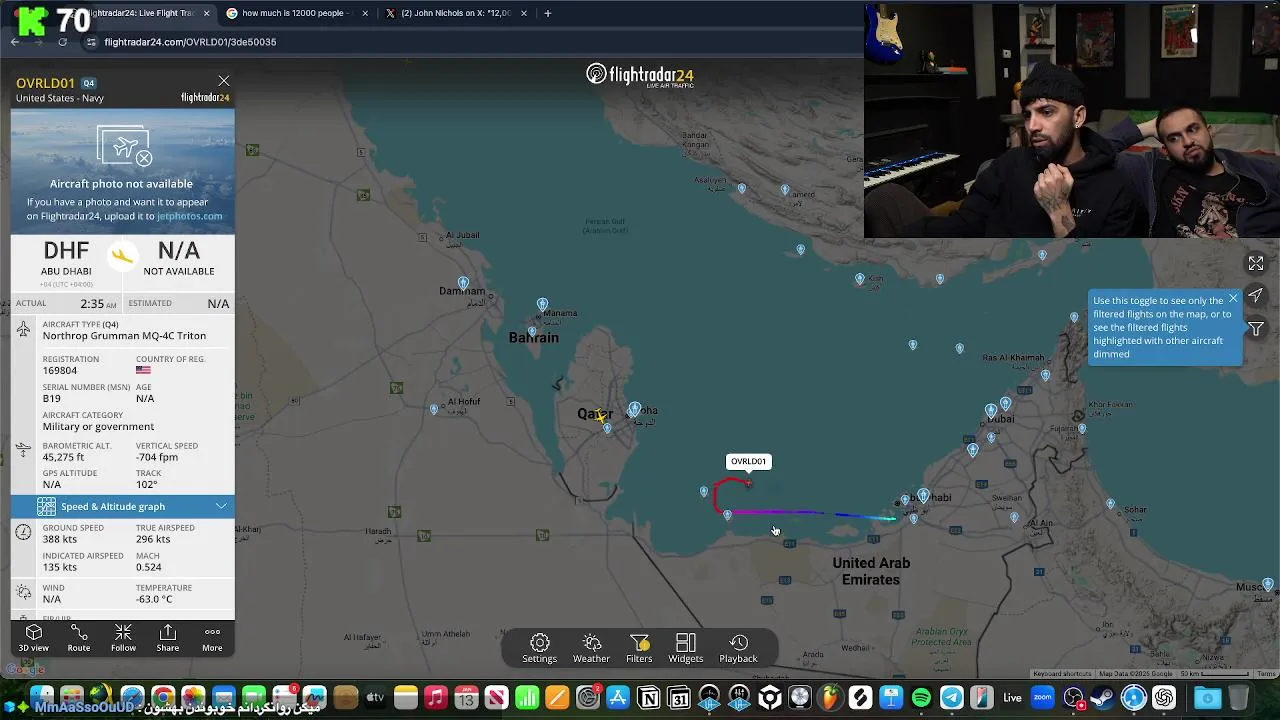Open the Trash in the Dock
1280x720 pixels.
click(x=1239, y=698)
